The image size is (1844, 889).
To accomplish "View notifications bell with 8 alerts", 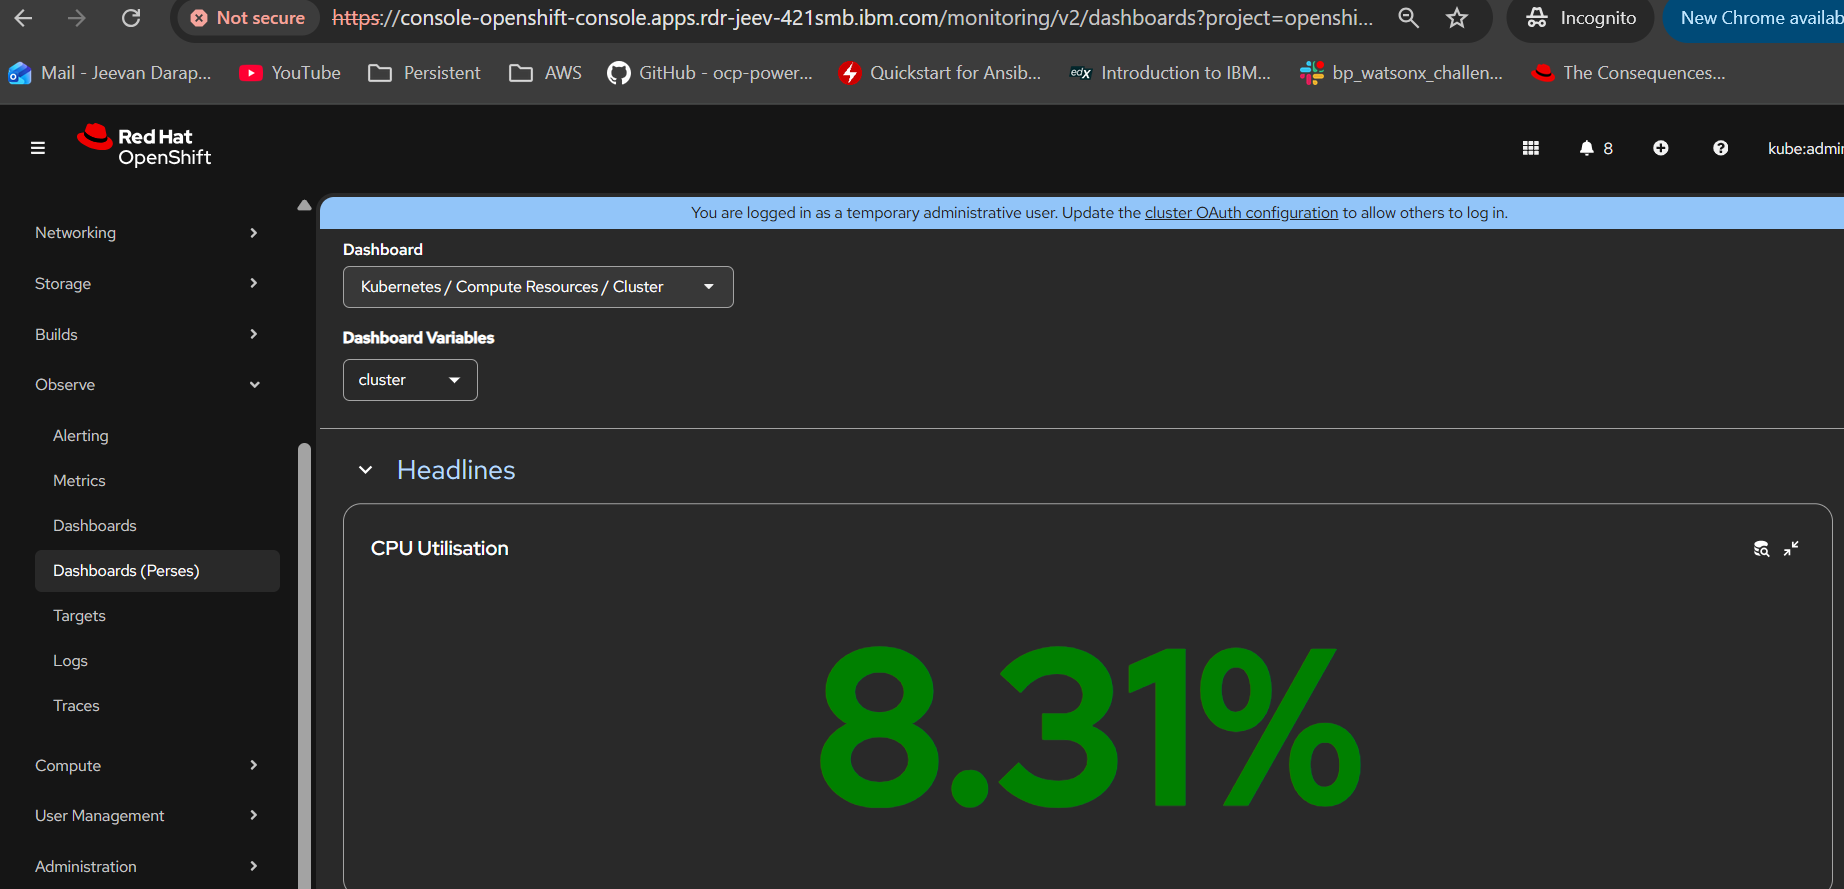I will tap(1596, 148).
